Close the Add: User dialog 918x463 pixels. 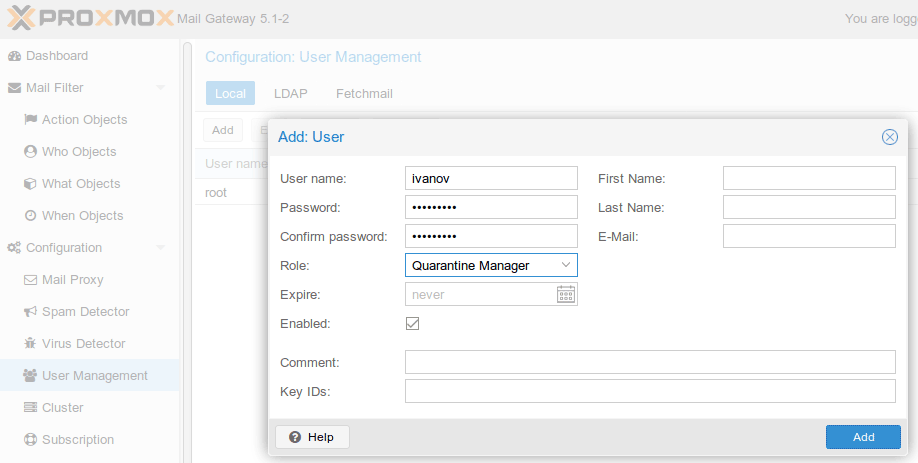pos(889,137)
